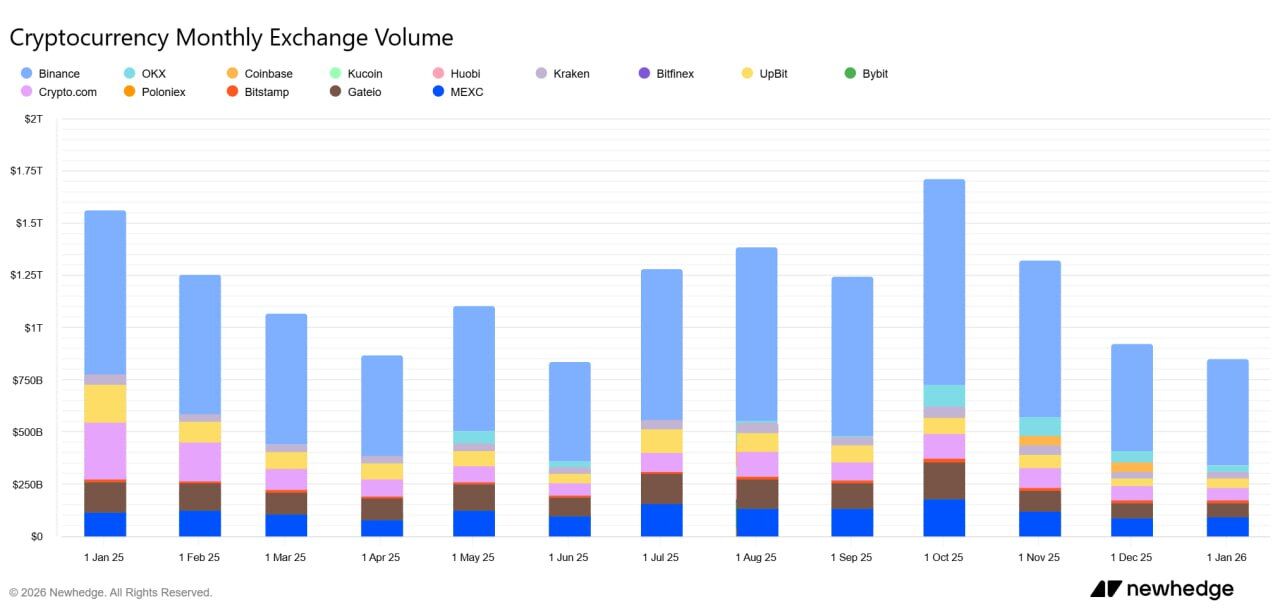Screen dimensions: 1280x616
Task: Select MEXC segment in 1 Jul 25 bar
Action: coord(661,520)
